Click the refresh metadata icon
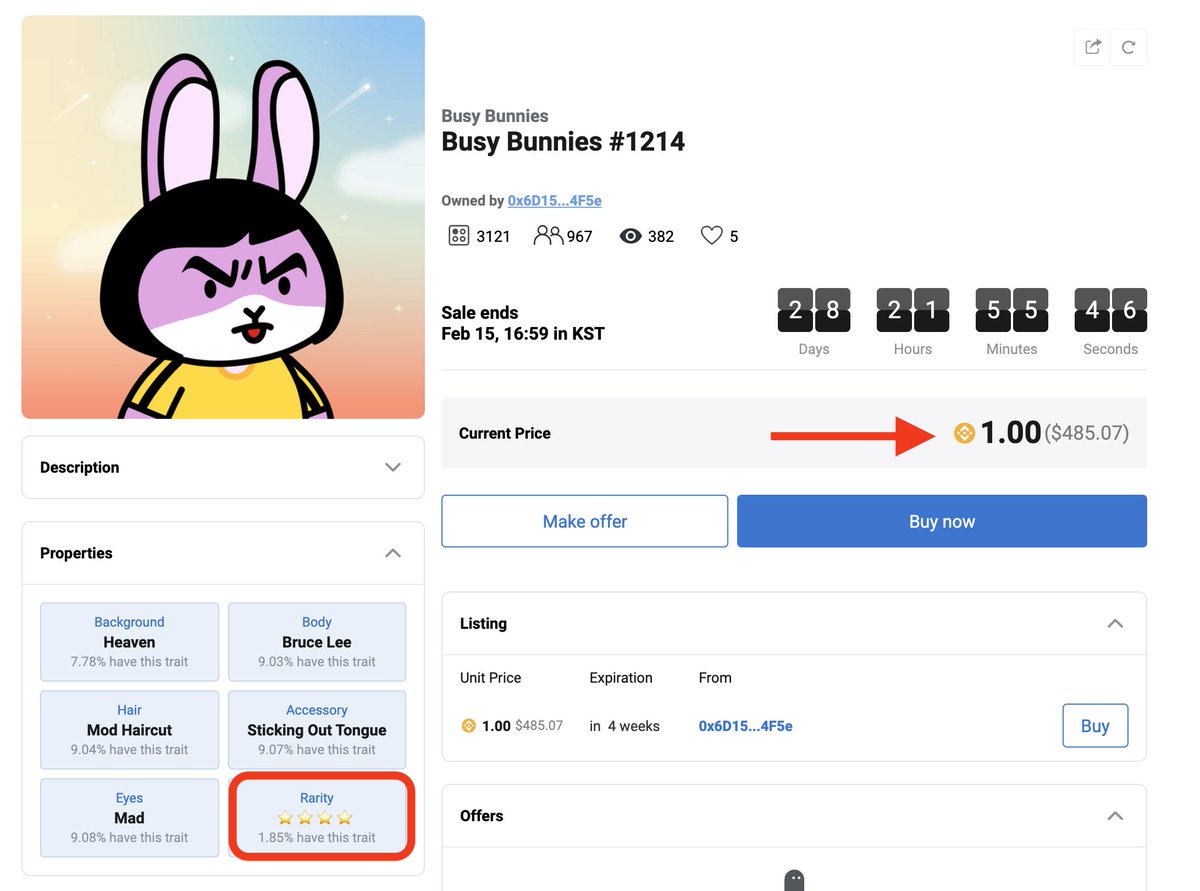The image size is (1200, 891). pyautogui.click(x=1129, y=47)
